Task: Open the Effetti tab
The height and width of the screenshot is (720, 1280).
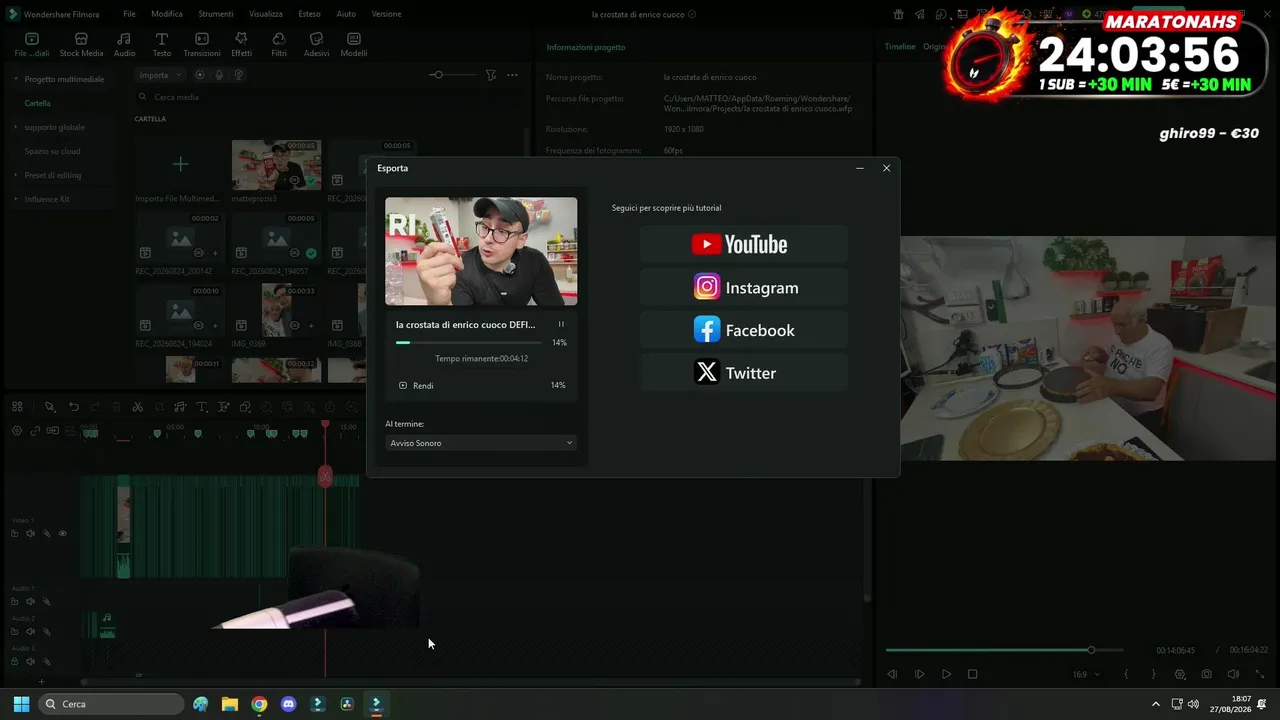Action: [241, 44]
